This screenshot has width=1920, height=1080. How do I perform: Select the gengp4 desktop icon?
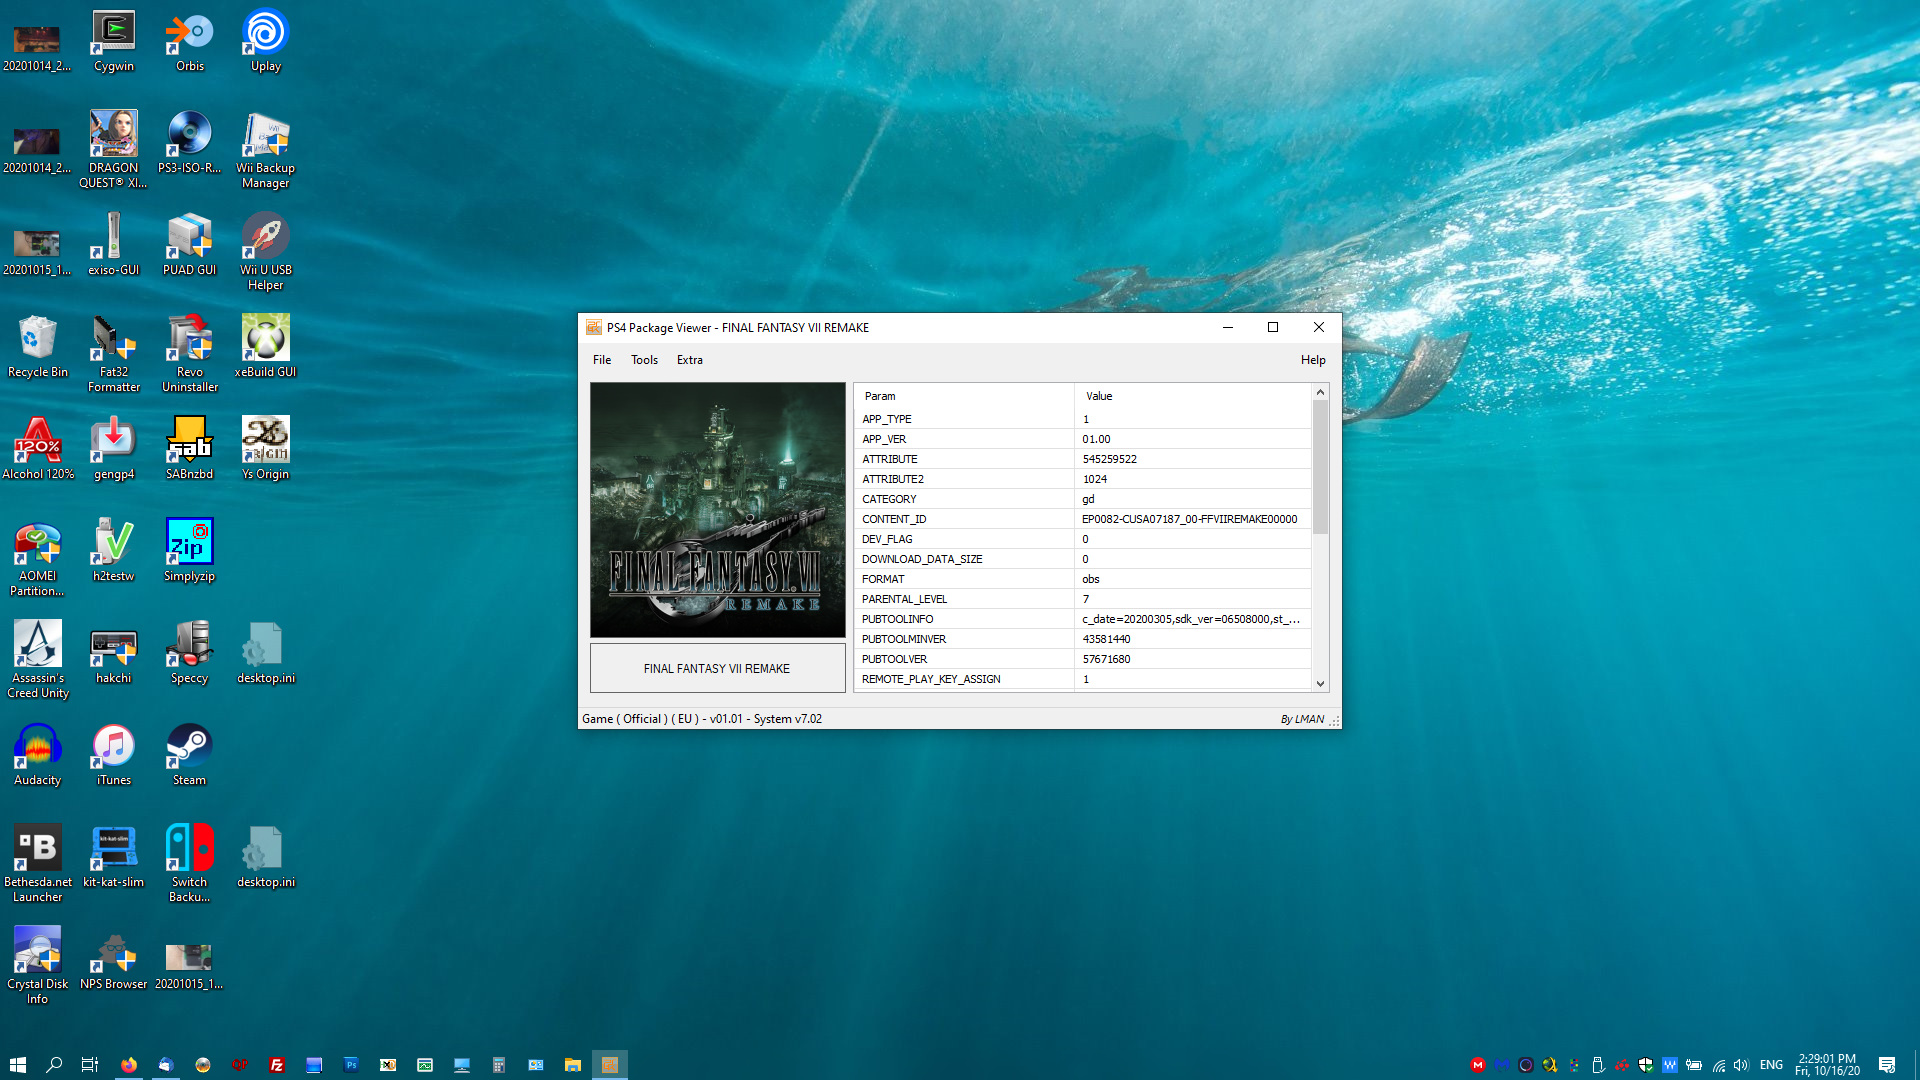[x=114, y=449]
